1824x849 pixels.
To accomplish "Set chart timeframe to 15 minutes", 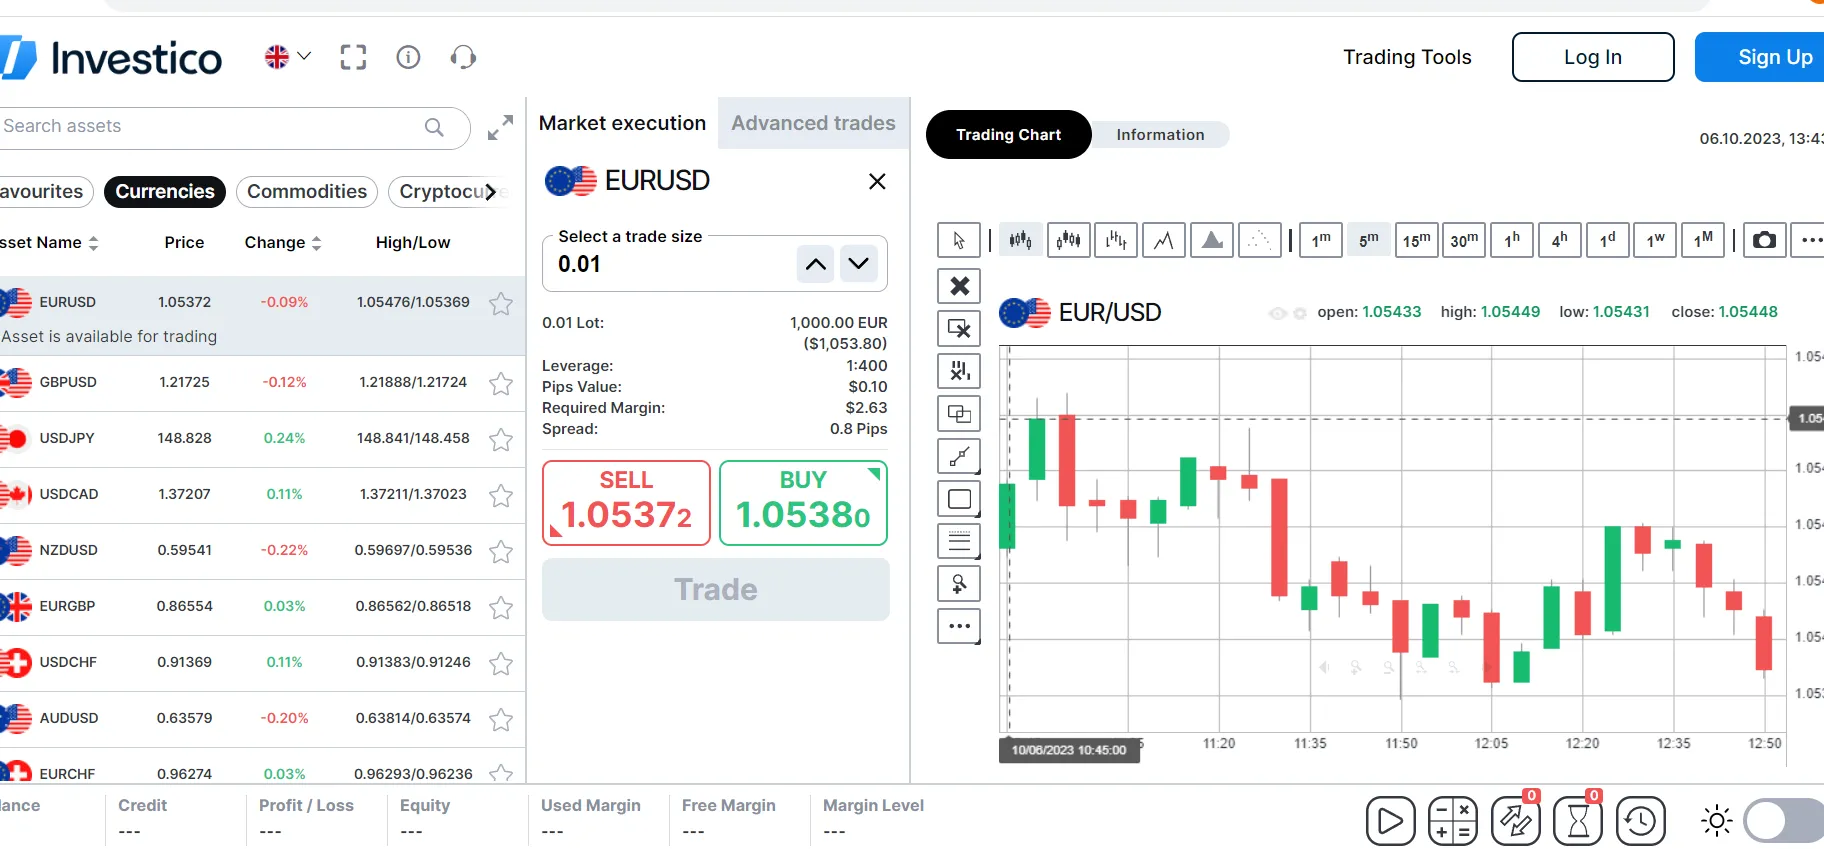I will 1416,240.
